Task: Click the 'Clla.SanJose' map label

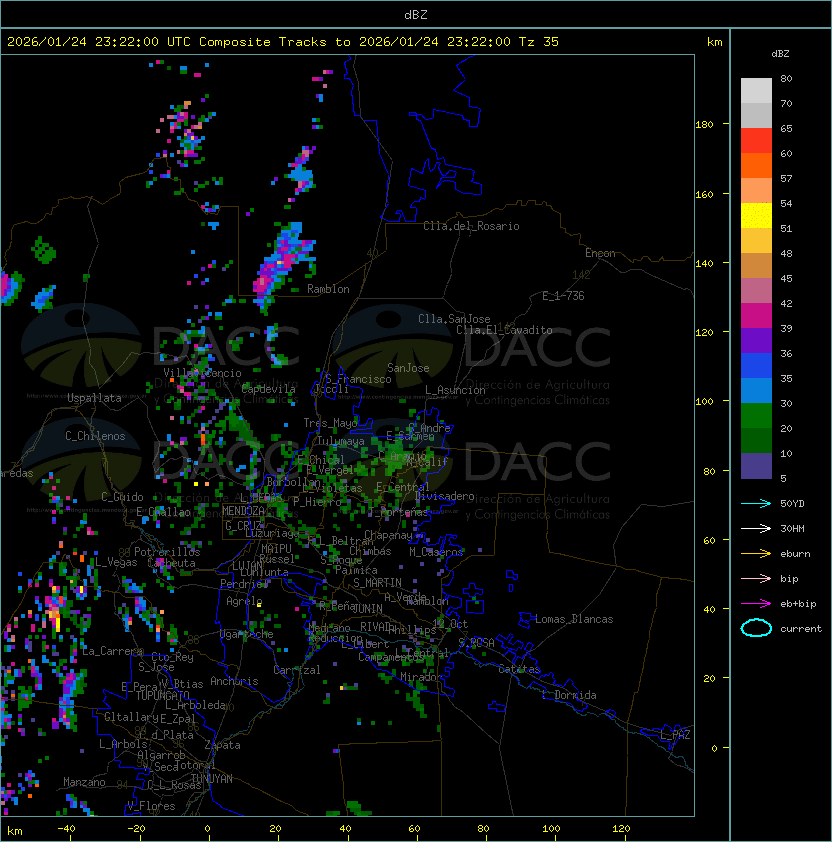Action: [x=454, y=319]
